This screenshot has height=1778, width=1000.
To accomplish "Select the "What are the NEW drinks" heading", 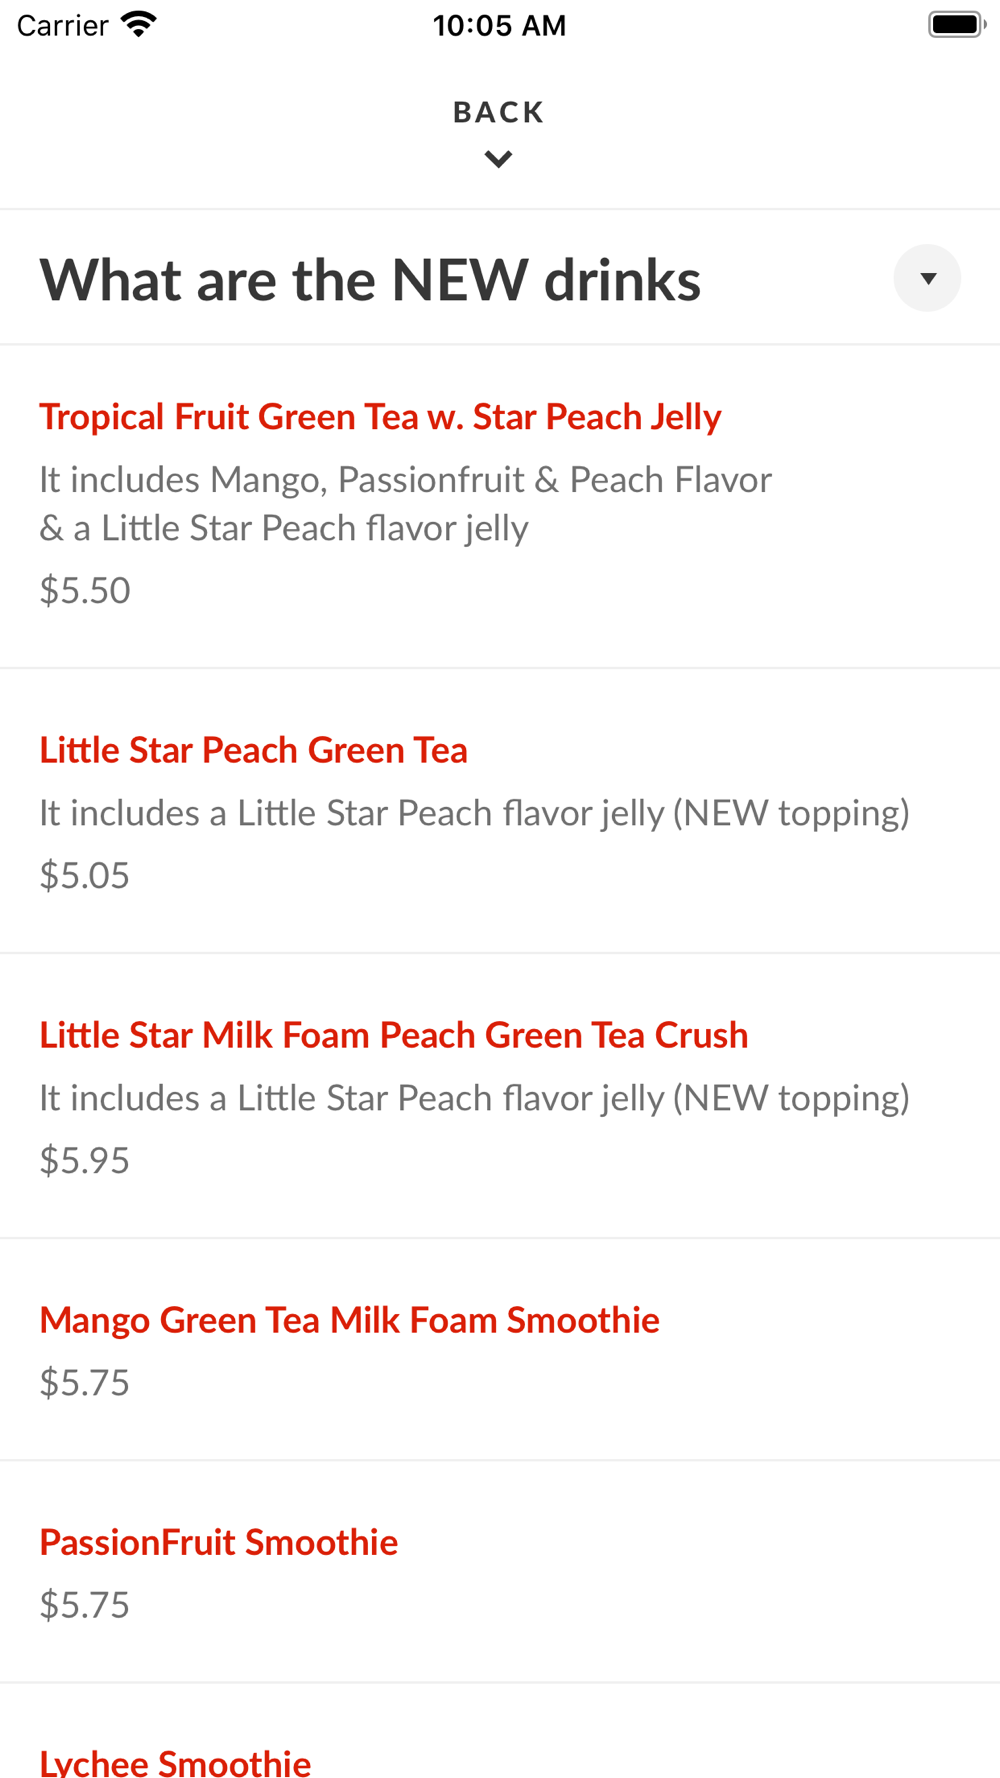I will point(370,280).
